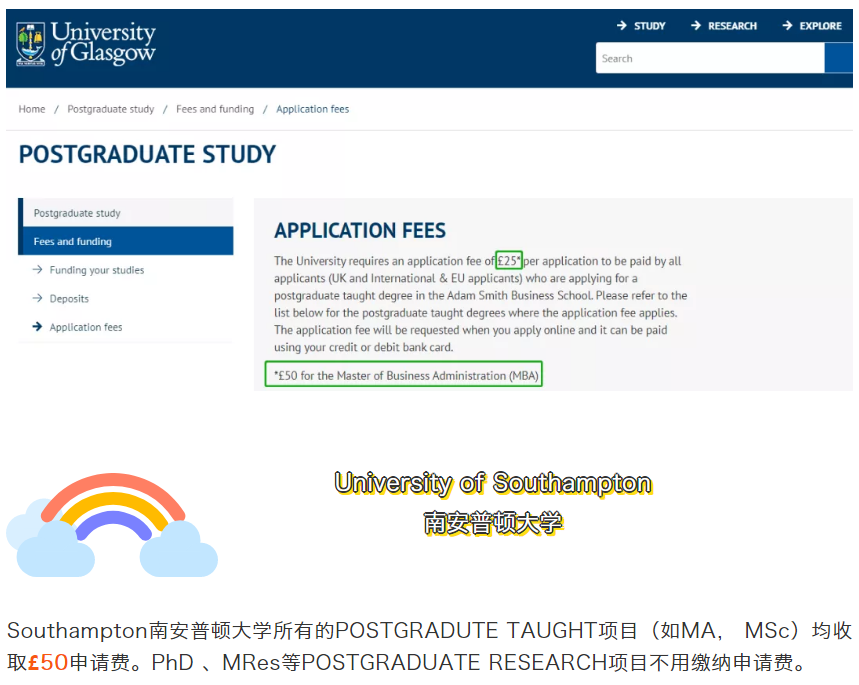Click the STUDY arrow icon
Screen dimensions: 859x685
click(622, 25)
